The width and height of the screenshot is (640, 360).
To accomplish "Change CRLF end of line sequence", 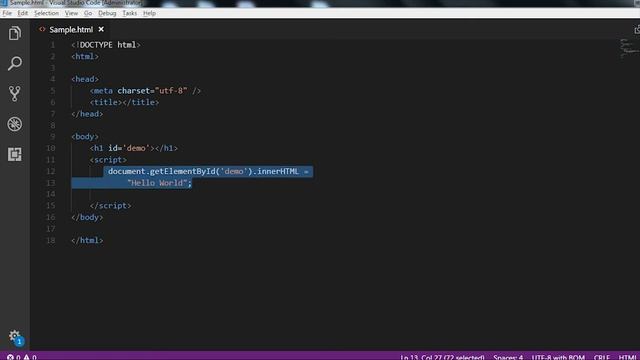I will coord(602,357).
